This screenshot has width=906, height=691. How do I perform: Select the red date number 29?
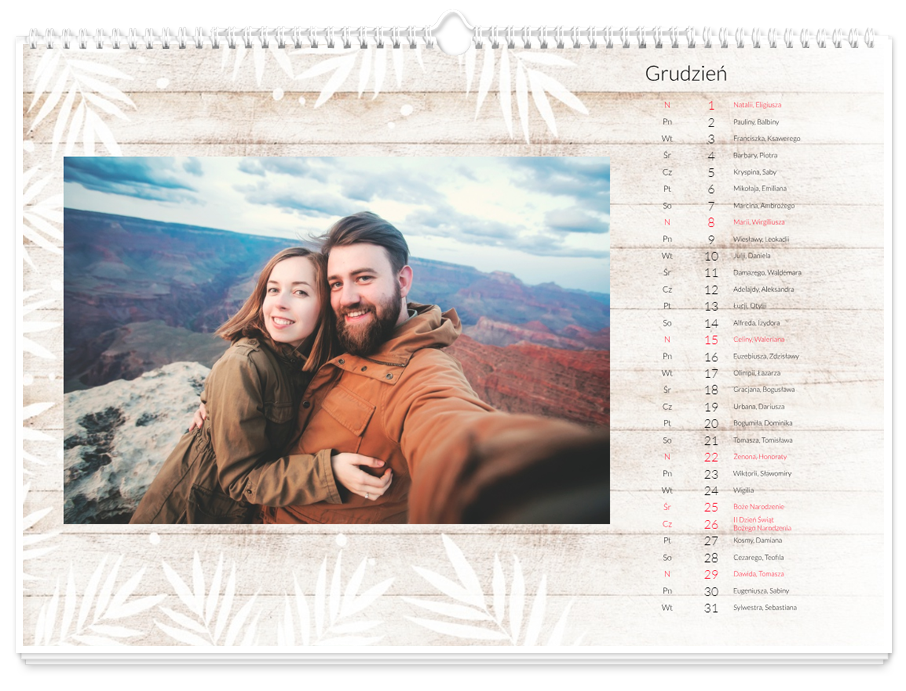[x=711, y=574]
